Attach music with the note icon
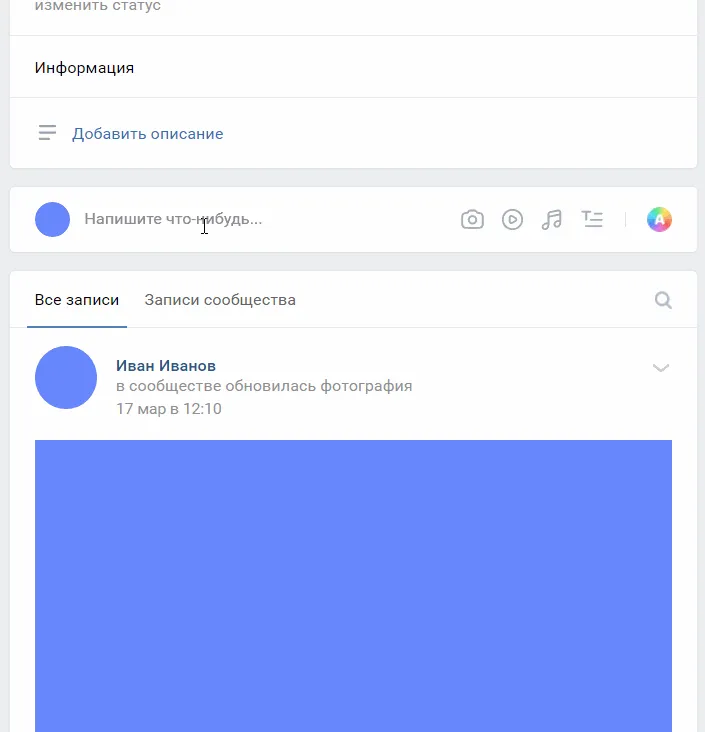705x732 pixels. [x=552, y=219]
